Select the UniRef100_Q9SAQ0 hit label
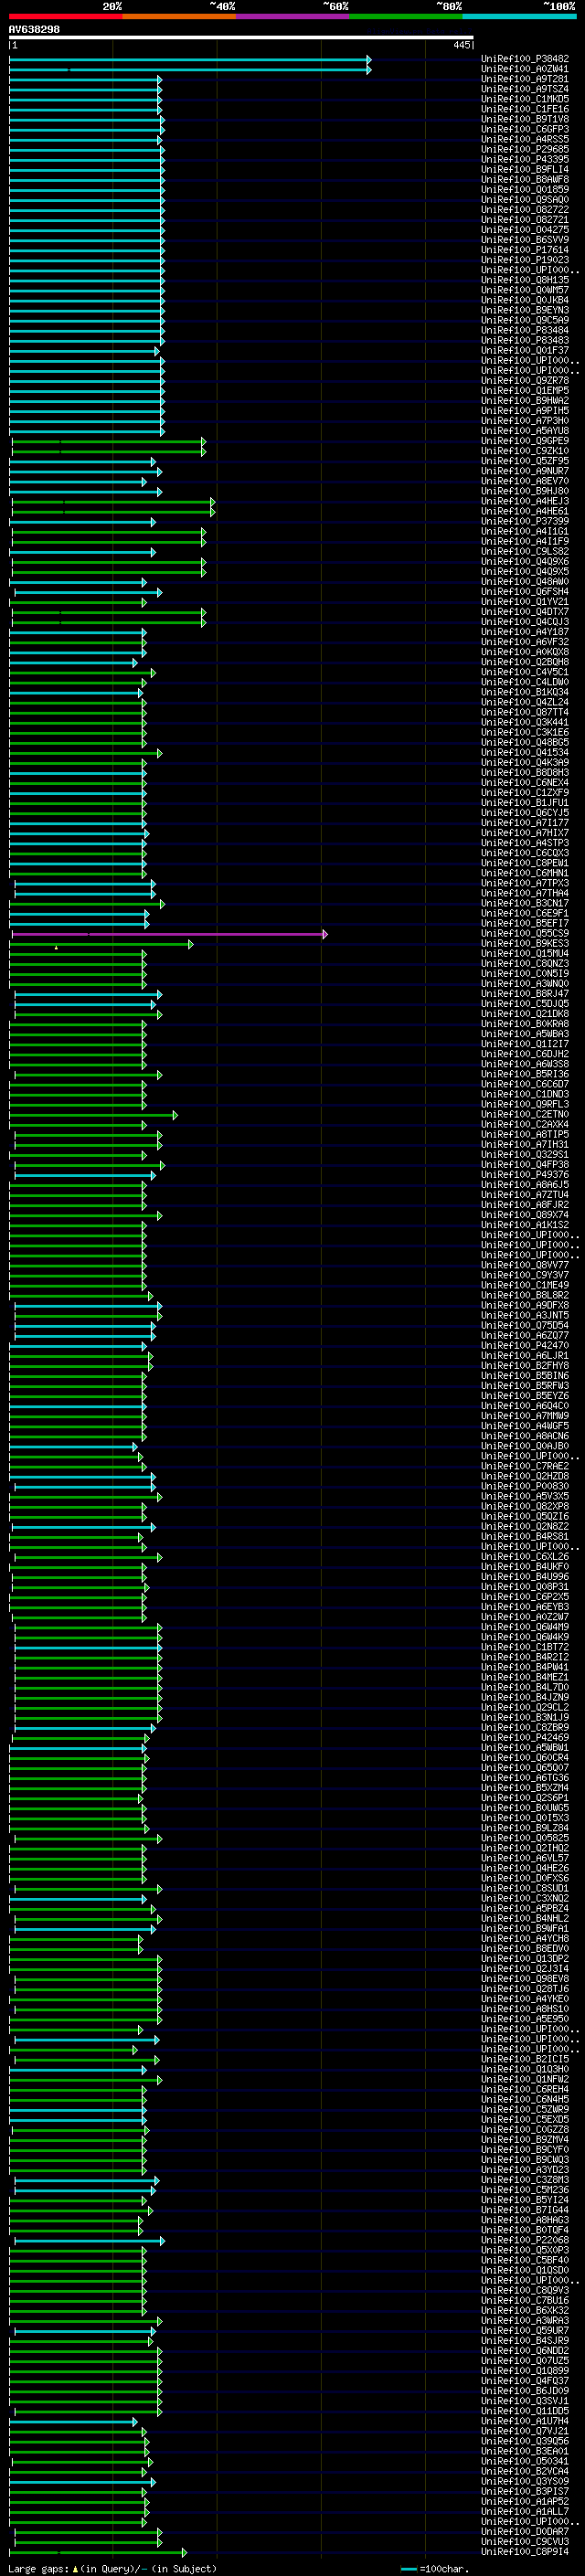585x2576 pixels. point(525,200)
